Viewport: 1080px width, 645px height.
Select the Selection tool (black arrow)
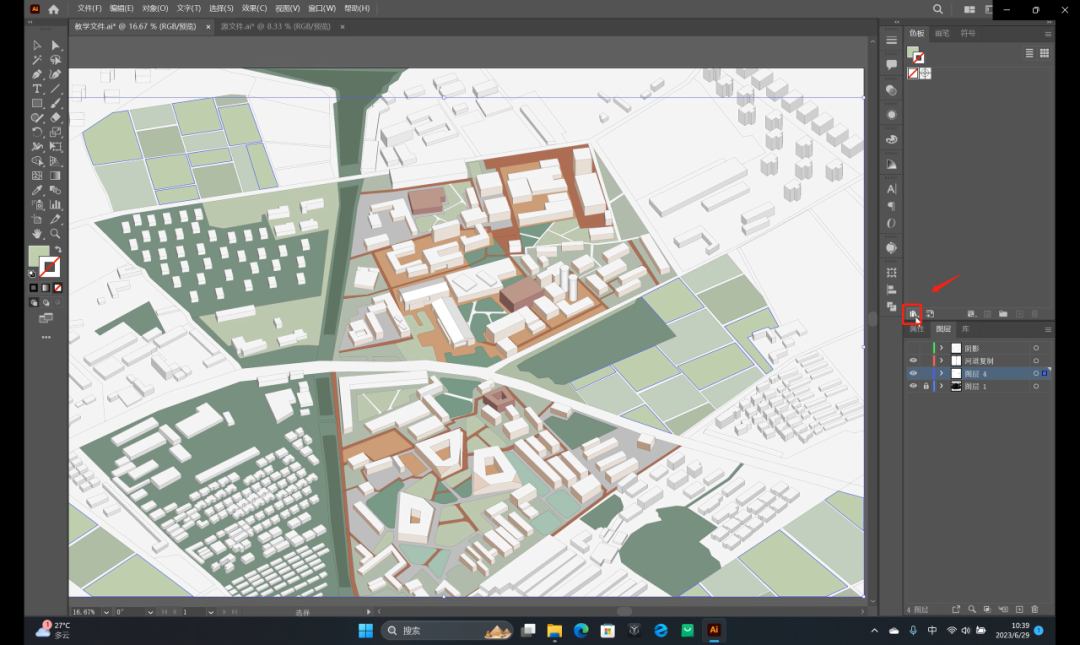pyautogui.click(x=37, y=45)
